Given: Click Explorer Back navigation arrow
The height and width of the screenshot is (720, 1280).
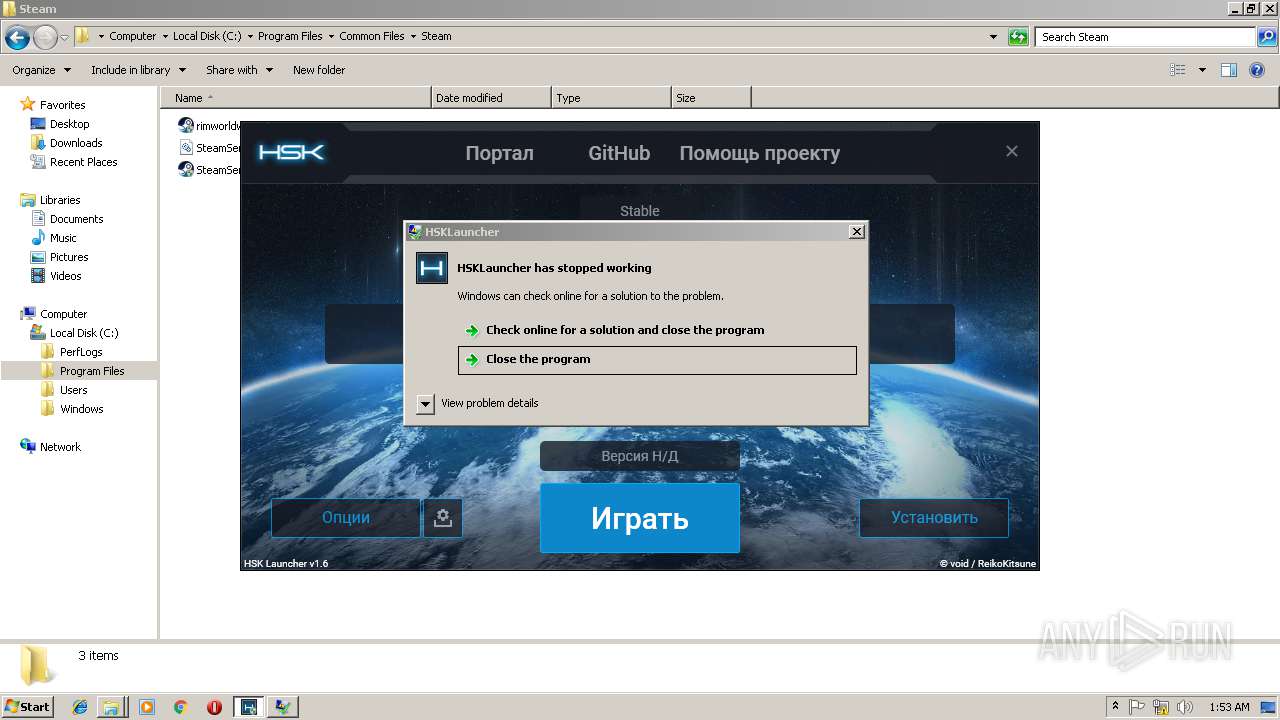Looking at the screenshot, I should (x=17, y=37).
